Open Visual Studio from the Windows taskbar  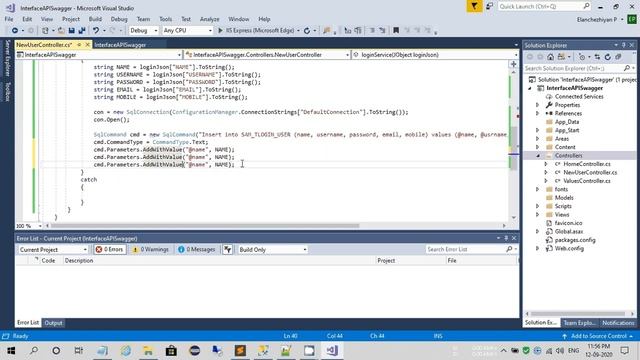[332, 351]
